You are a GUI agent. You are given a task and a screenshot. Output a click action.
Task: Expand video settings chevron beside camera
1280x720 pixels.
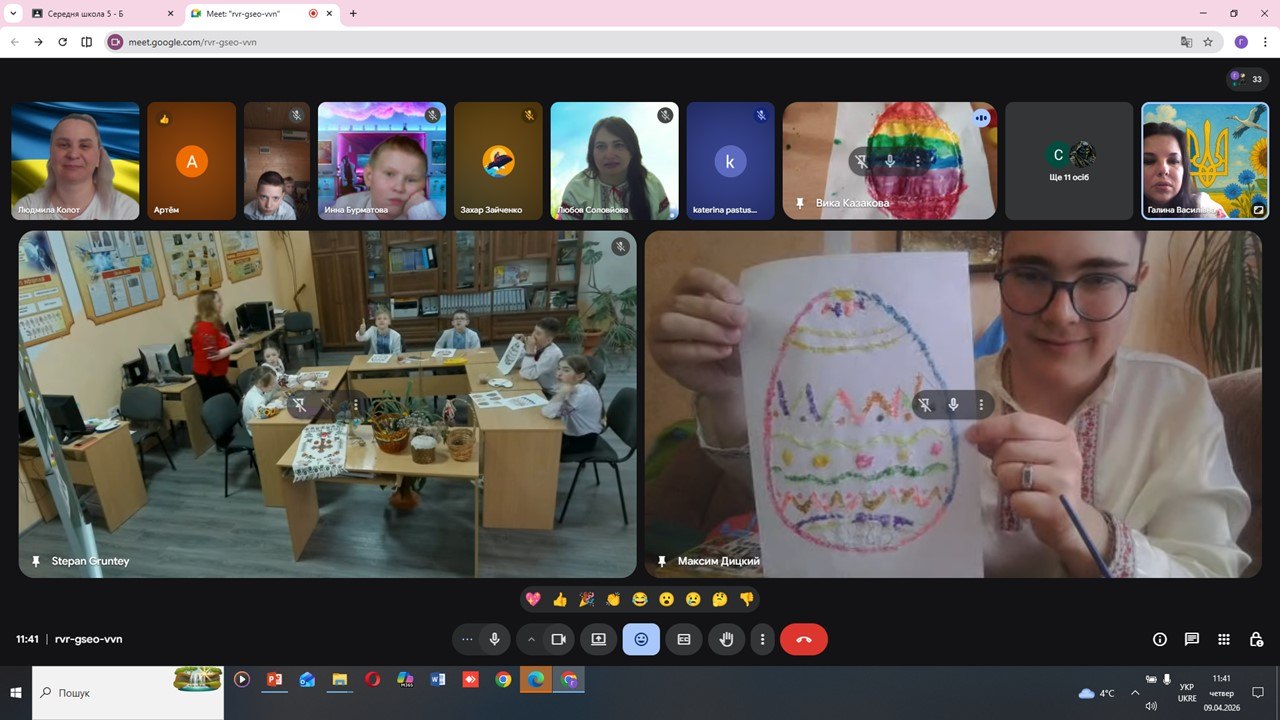[x=531, y=639]
